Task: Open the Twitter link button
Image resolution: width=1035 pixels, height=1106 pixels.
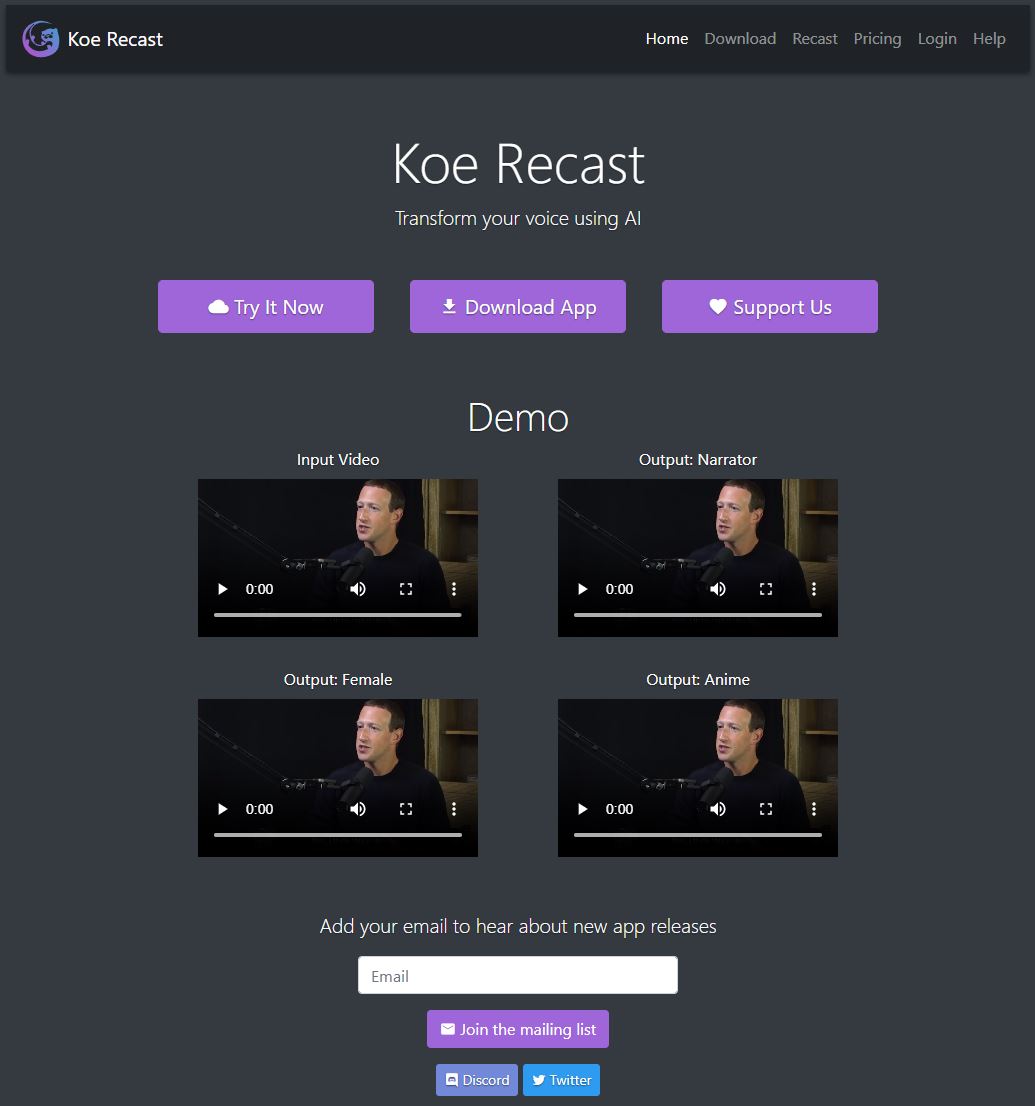Action: [562, 1080]
